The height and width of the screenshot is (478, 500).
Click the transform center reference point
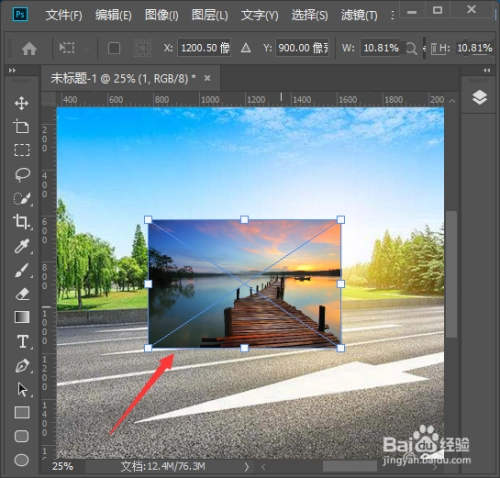(x=244, y=284)
